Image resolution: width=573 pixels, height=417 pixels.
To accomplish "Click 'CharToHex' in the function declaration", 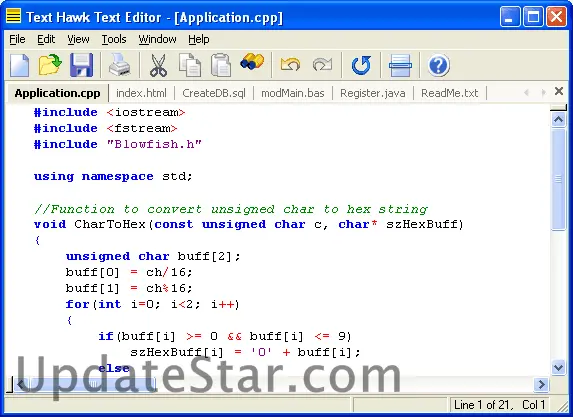I will tap(110, 224).
